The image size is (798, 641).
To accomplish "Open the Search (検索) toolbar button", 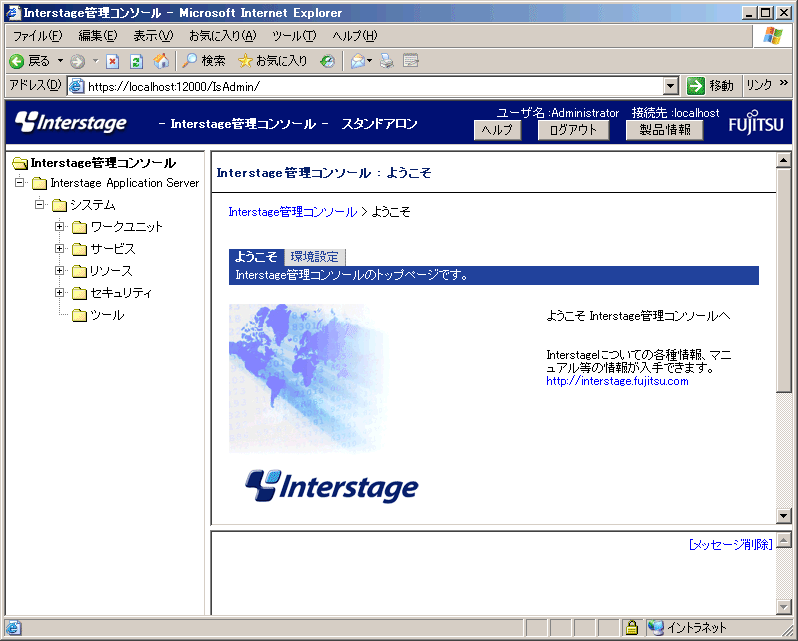I will (204, 61).
